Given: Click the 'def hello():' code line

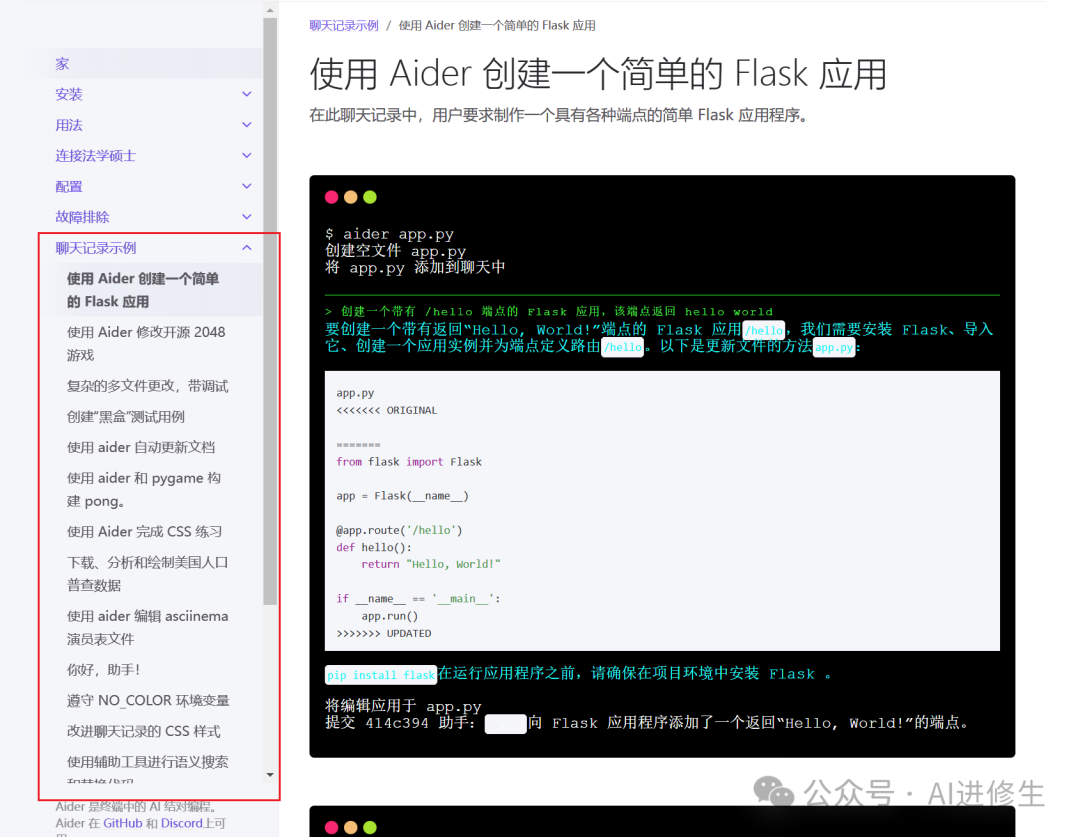Looking at the screenshot, I should 374,547.
